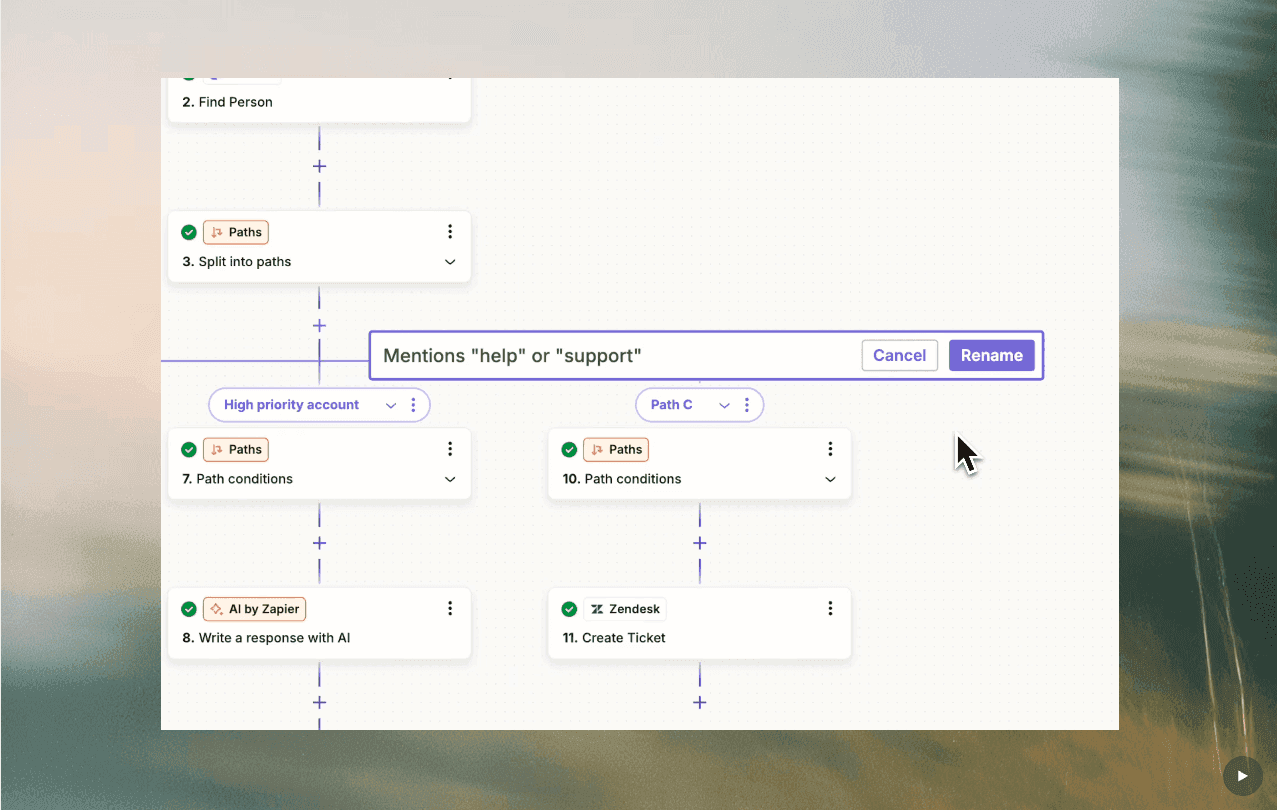
Task: Open the High priority account path dropdown
Action: pyautogui.click(x=391, y=404)
